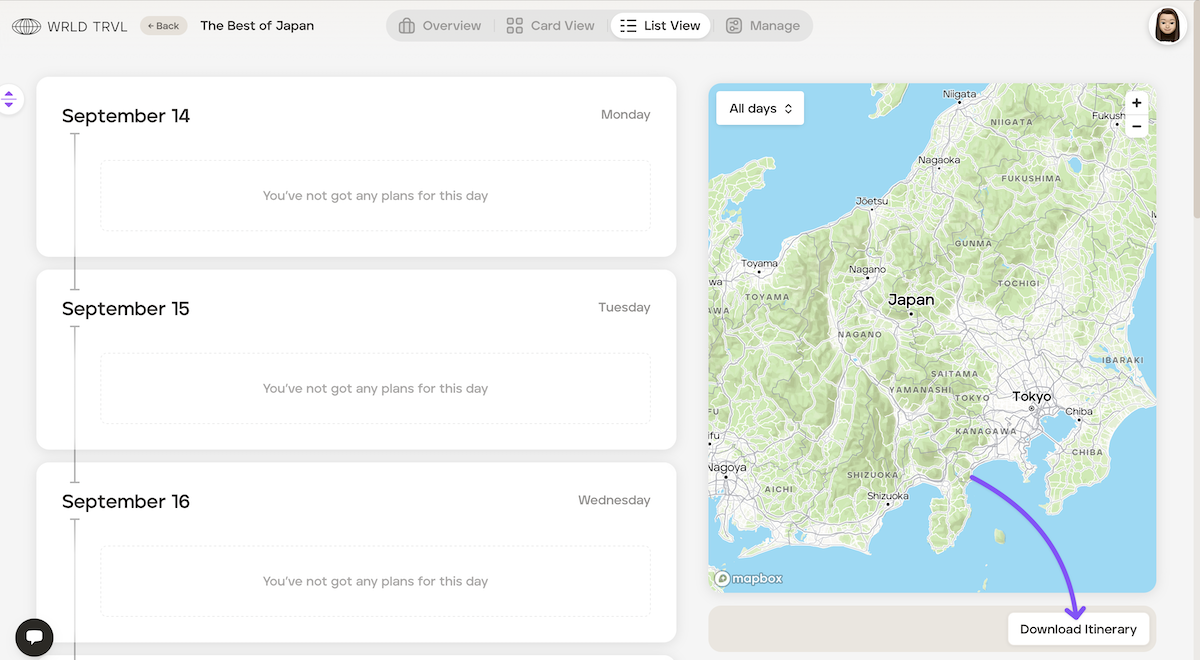1200x660 pixels.
Task: Open the chat support bubble
Action: (x=34, y=637)
